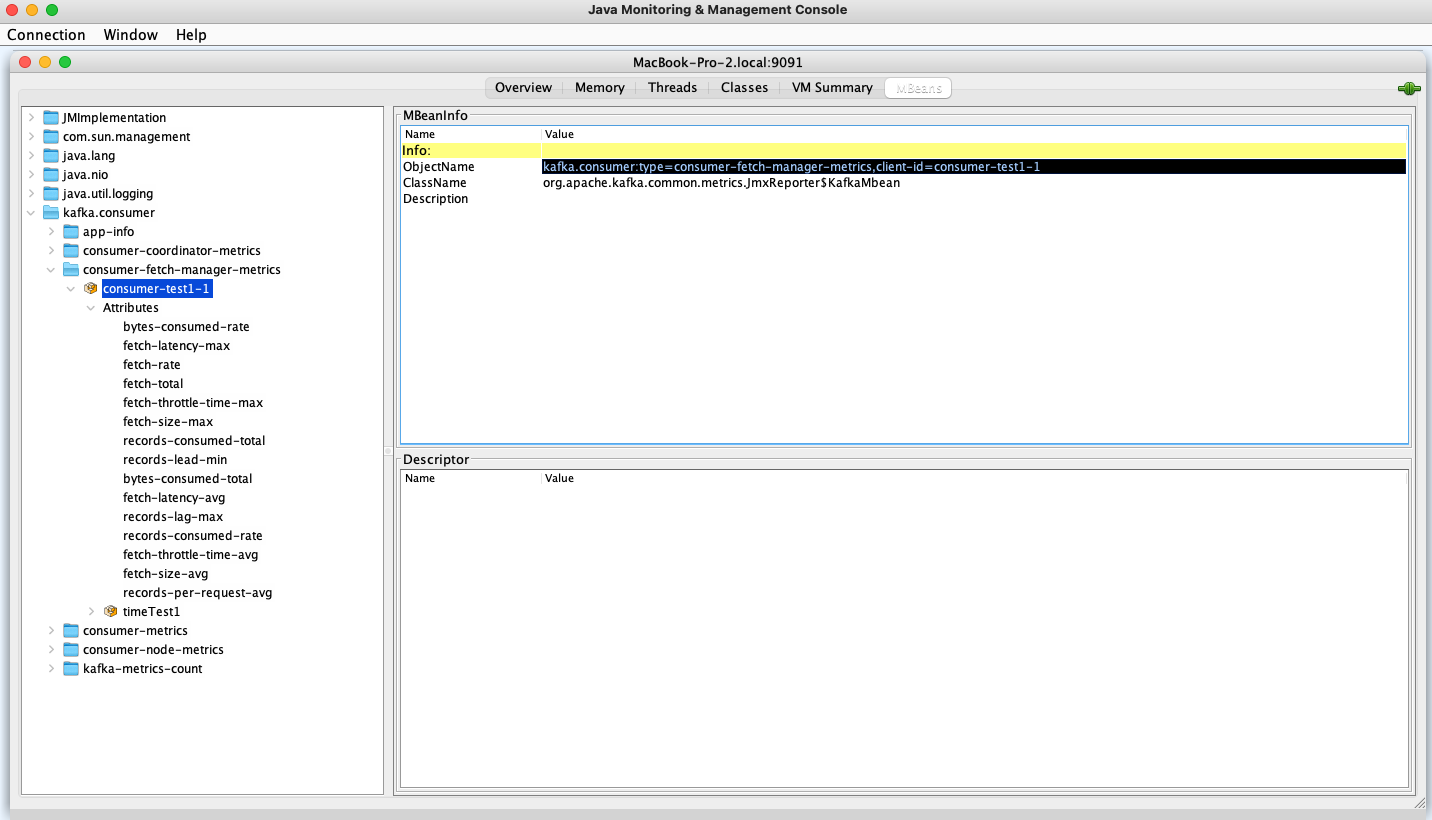Screen dimensions: 1432x820
Task: Click the consumer-node-metrics folder icon
Action: (x=70, y=649)
